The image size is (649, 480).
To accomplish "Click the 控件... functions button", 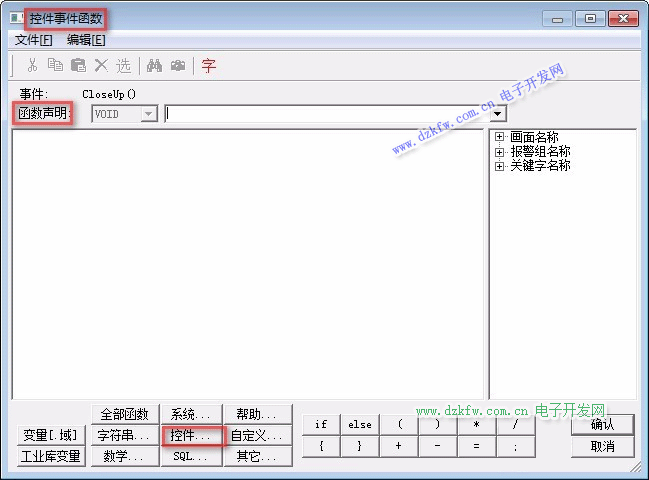I will pyautogui.click(x=190, y=436).
